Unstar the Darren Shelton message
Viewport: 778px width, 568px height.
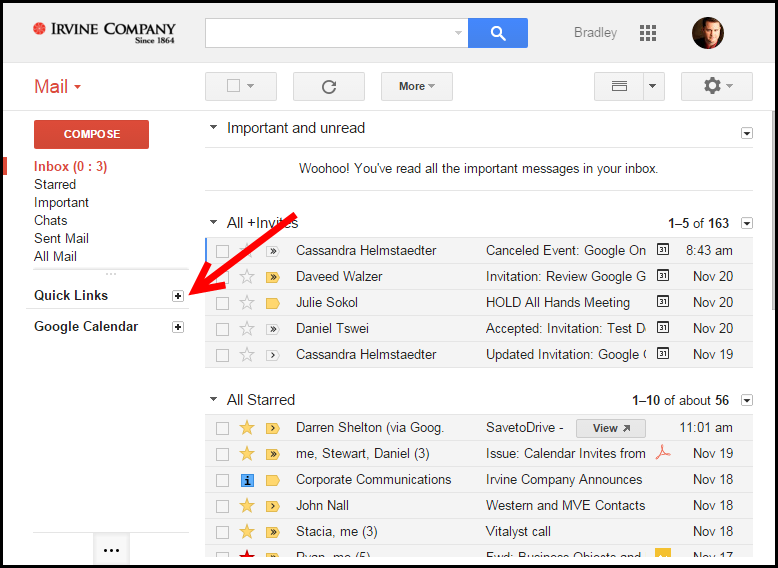click(x=247, y=428)
